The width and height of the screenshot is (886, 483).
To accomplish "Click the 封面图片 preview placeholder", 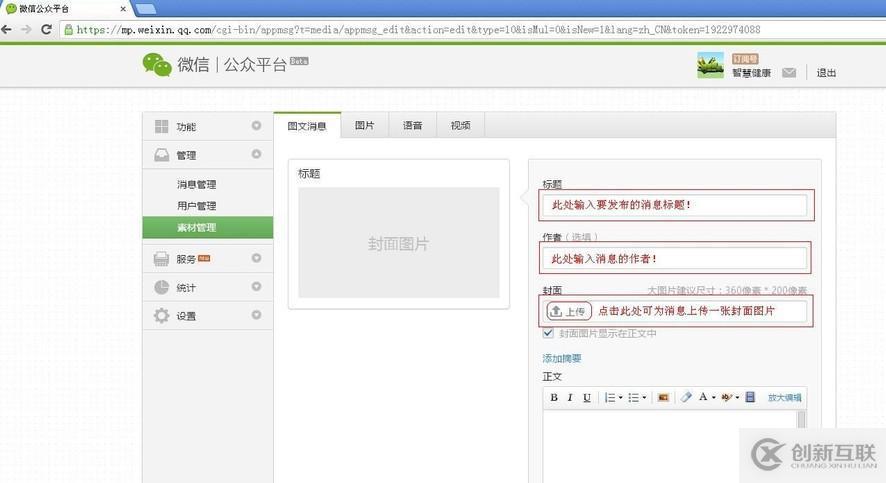I will coord(398,243).
